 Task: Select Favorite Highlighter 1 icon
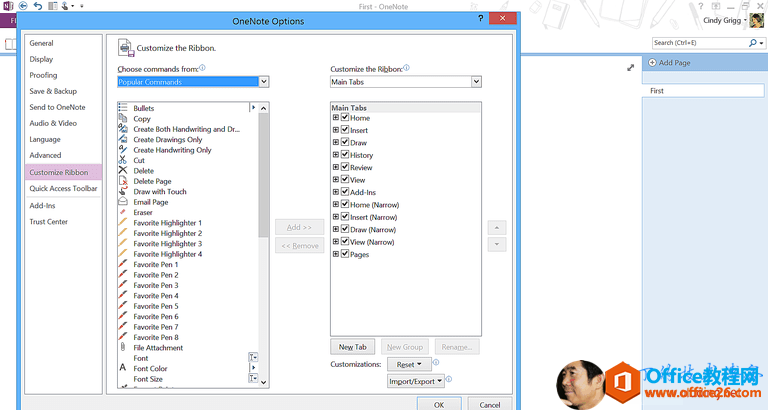(123, 223)
